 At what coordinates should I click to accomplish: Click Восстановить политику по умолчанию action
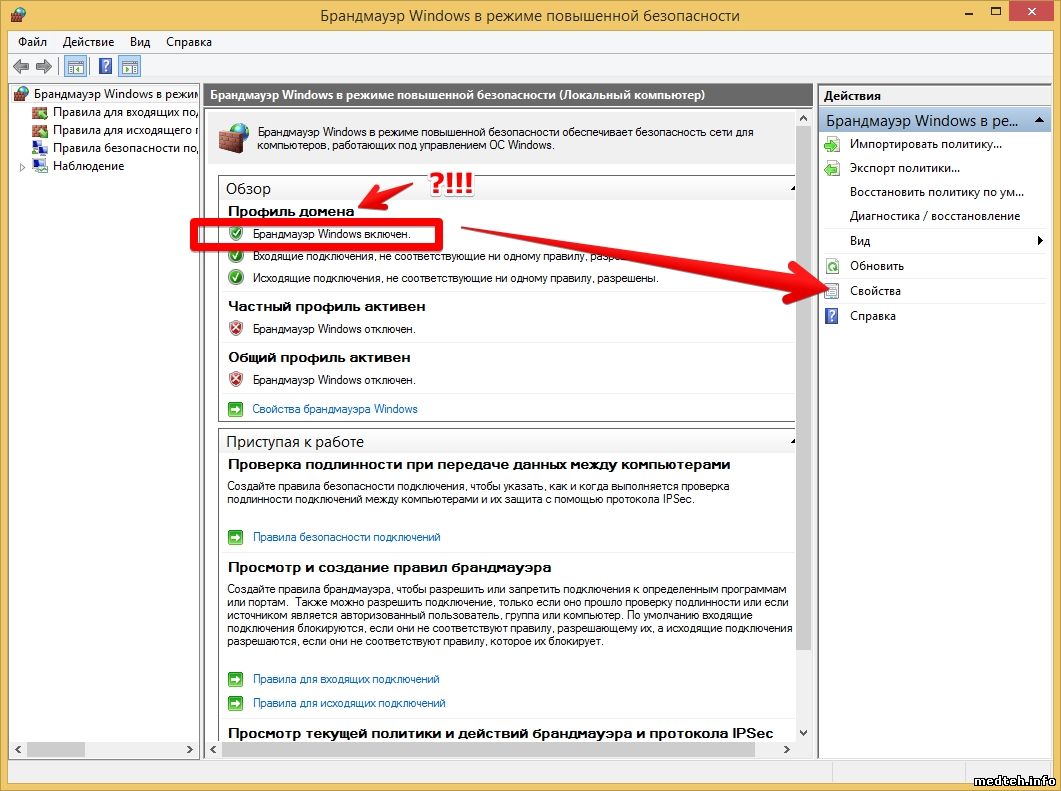click(x=936, y=192)
